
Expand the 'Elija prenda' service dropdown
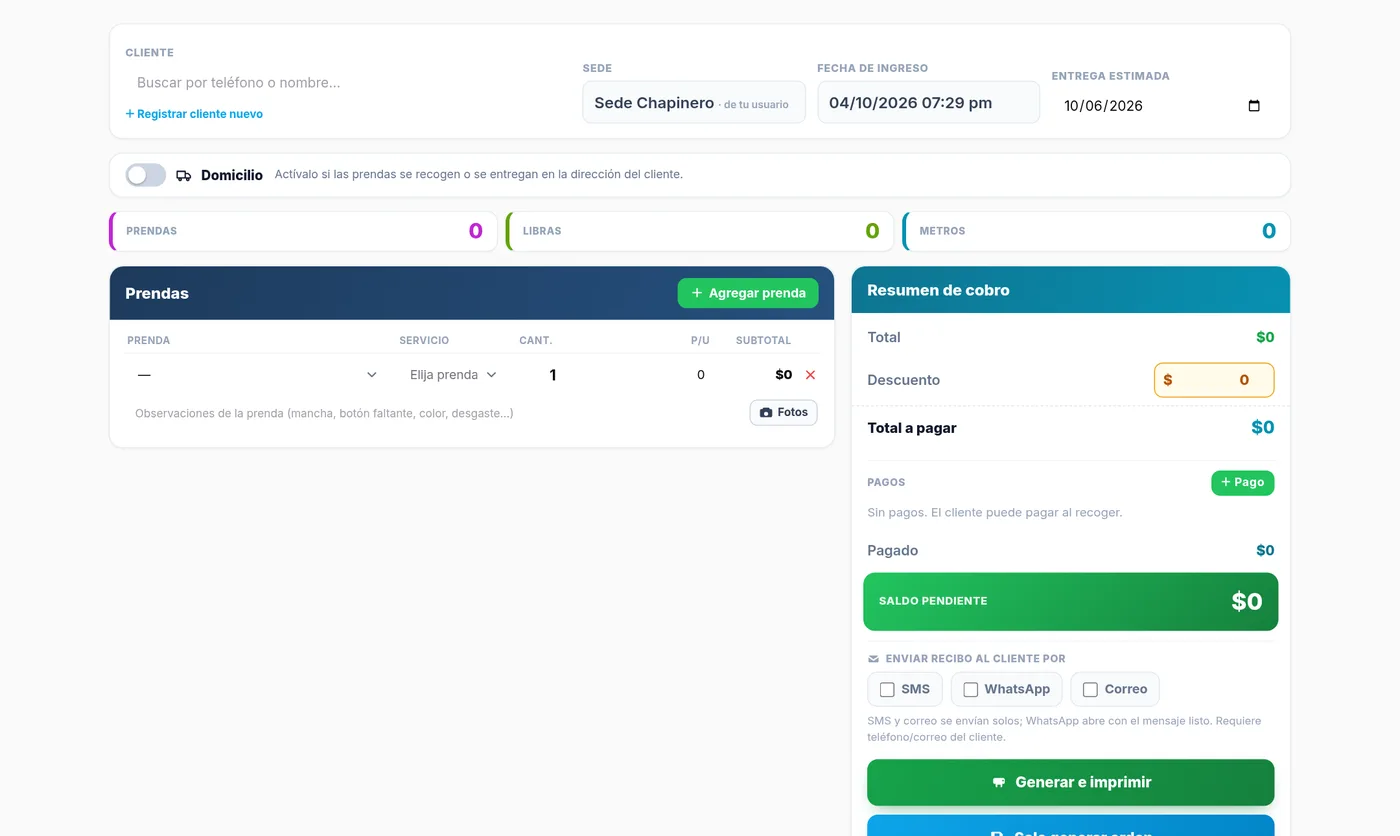(x=453, y=375)
